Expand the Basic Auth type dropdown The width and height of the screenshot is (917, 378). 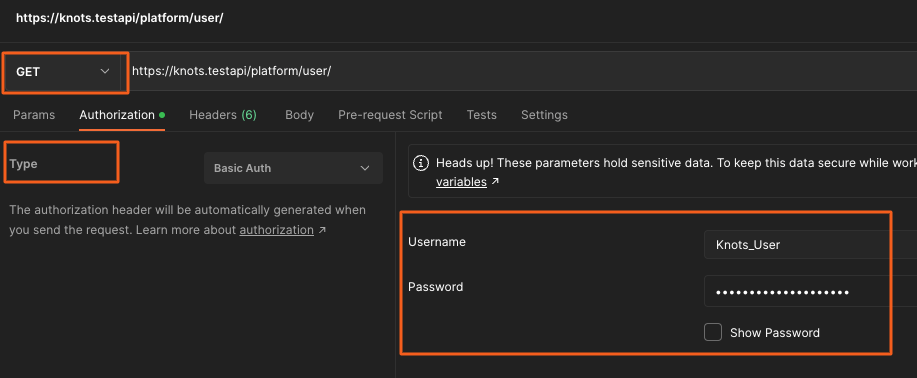click(x=293, y=168)
